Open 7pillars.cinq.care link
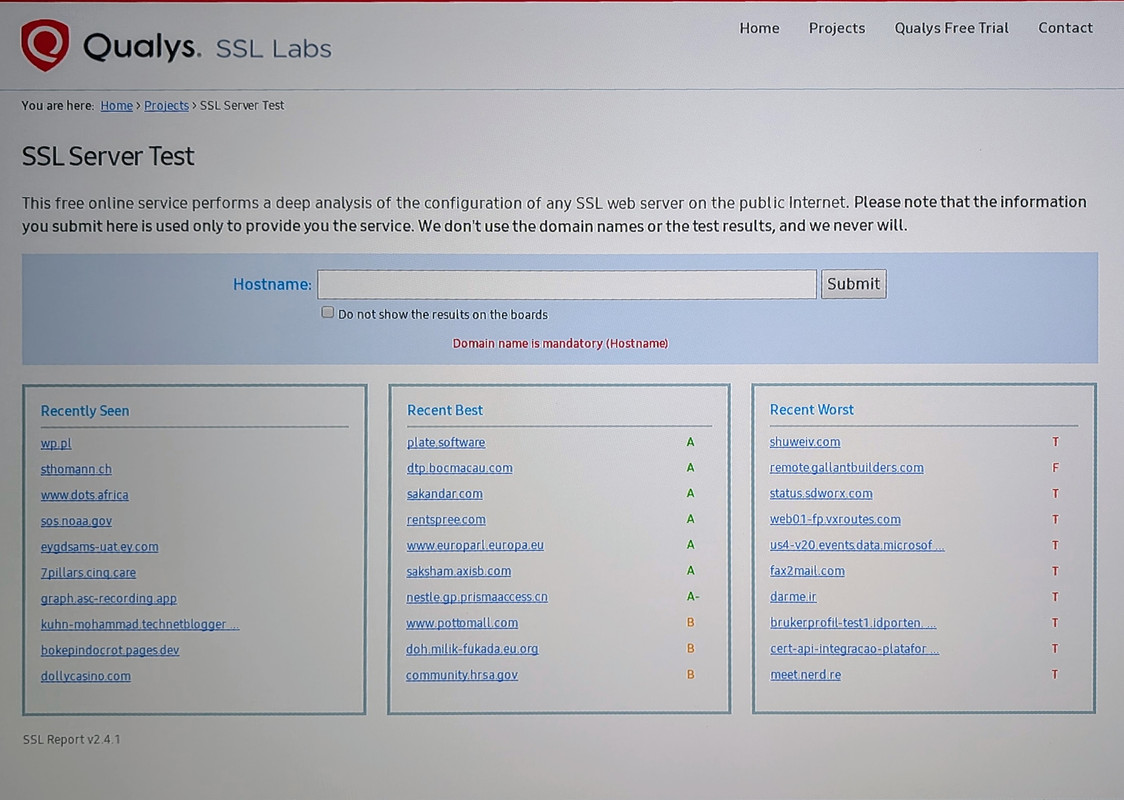The height and width of the screenshot is (800, 1124). [x=88, y=572]
